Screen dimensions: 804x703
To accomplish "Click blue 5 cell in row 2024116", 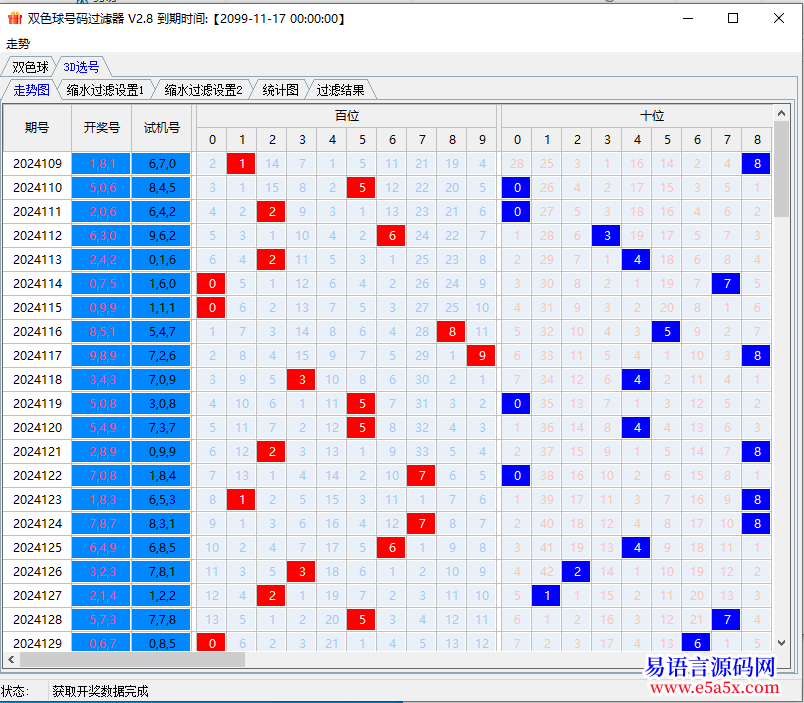I will pos(666,332).
